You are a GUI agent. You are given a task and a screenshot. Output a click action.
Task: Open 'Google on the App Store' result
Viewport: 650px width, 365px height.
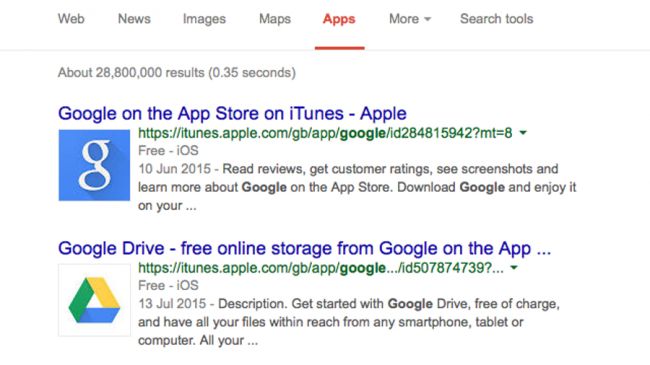[x=232, y=113]
